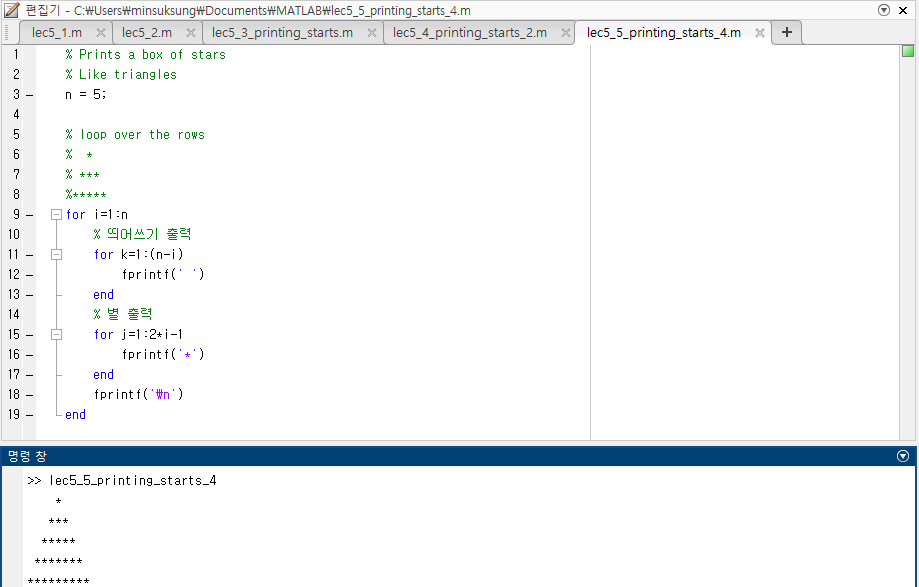Click the '% loop over the rows' comment

click(135, 135)
